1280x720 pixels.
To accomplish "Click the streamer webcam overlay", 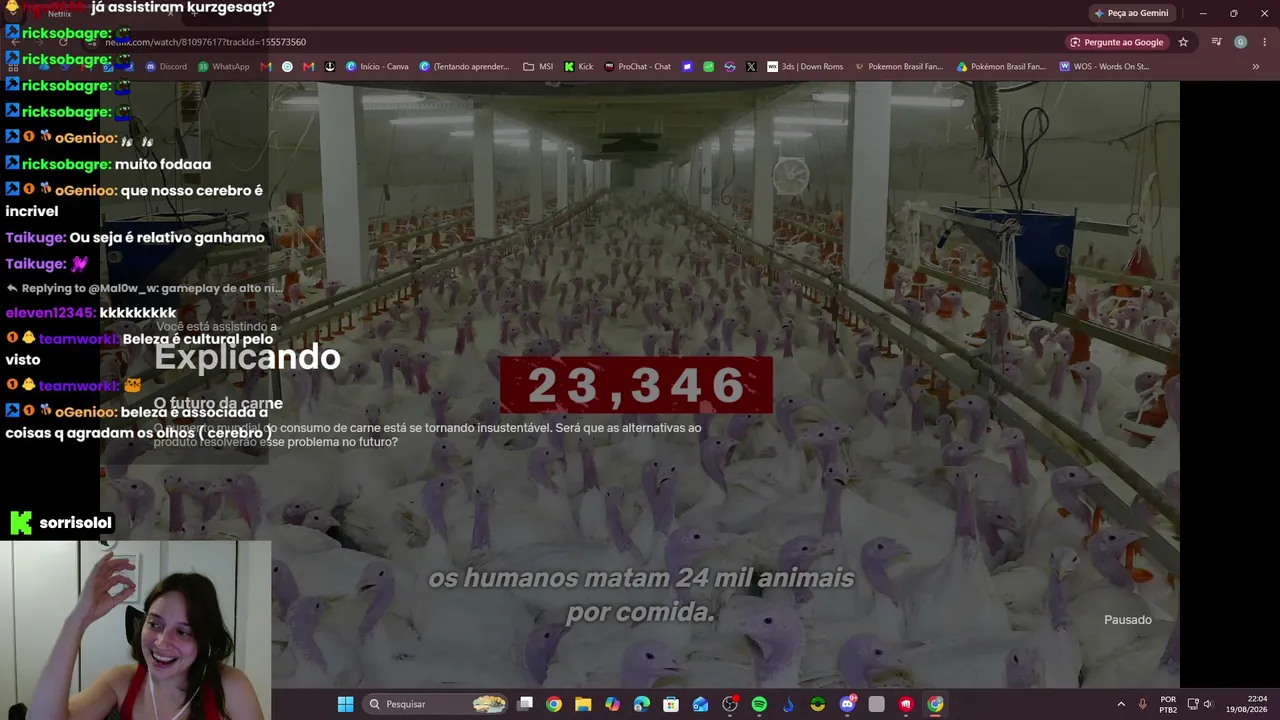I will [135, 630].
